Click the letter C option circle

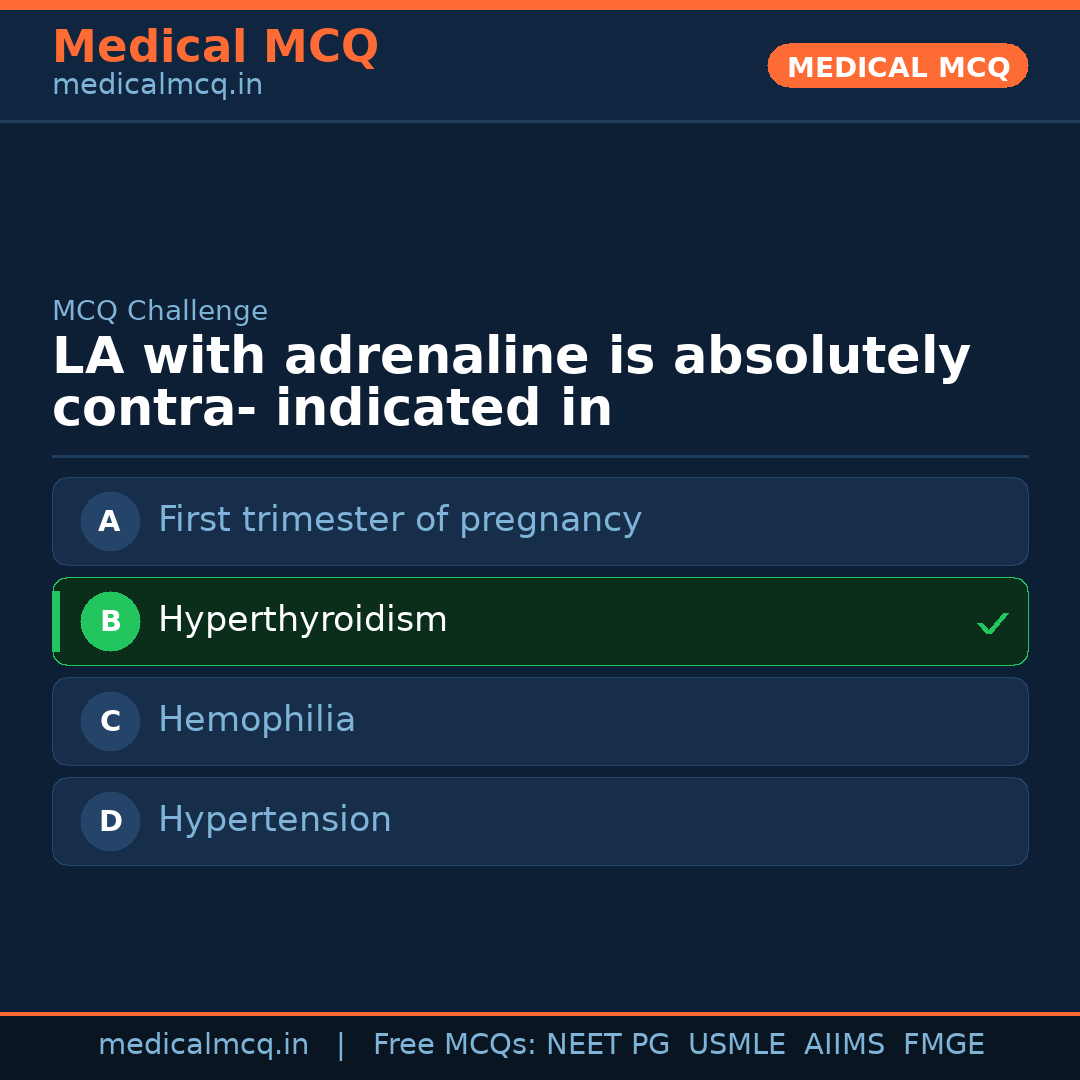click(x=110, y=721)
